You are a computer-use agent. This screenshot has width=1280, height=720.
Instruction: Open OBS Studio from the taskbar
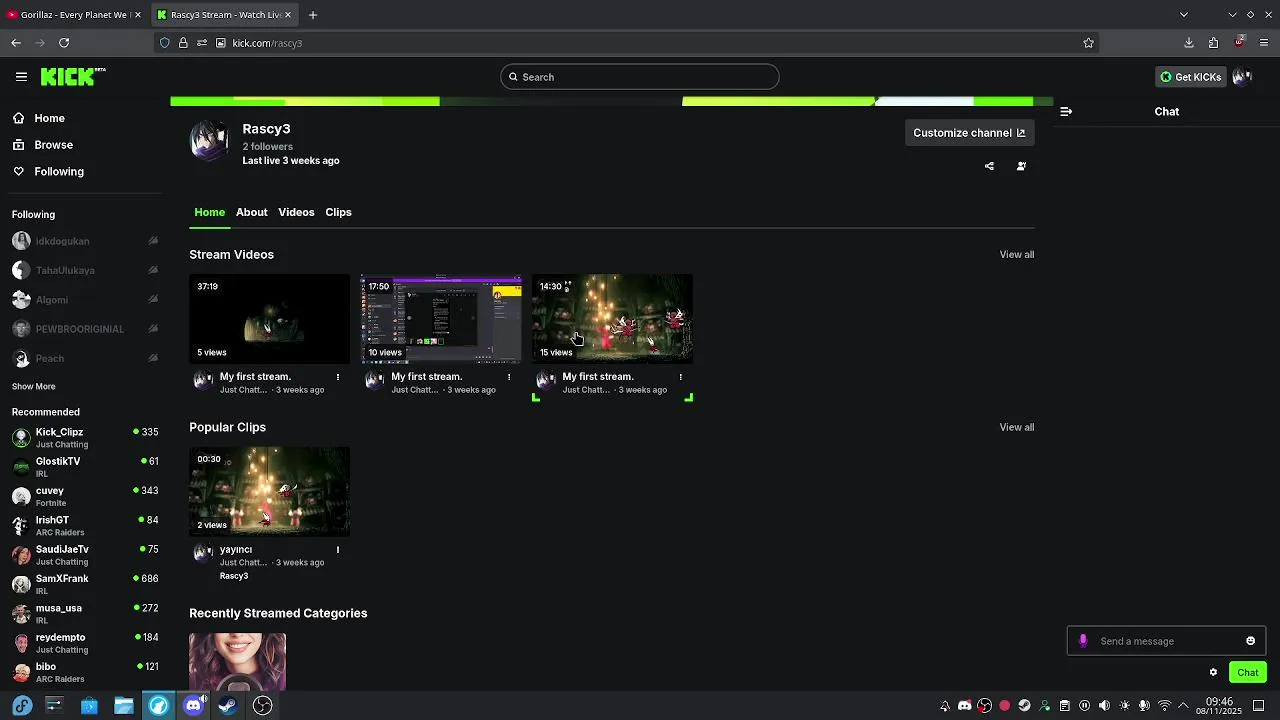[x=263, y=705]
